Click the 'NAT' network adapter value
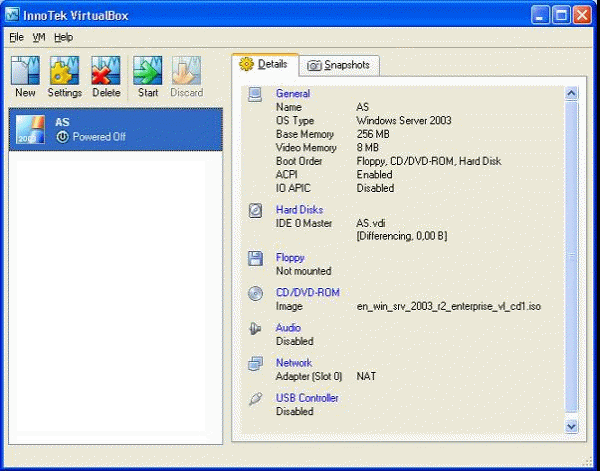 click(x=366, y=376)
